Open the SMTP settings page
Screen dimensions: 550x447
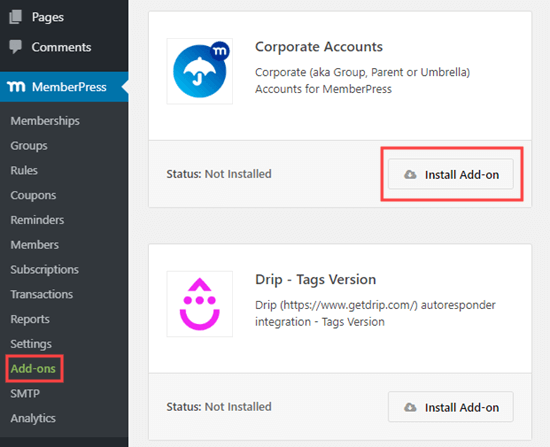coord(25,393)
